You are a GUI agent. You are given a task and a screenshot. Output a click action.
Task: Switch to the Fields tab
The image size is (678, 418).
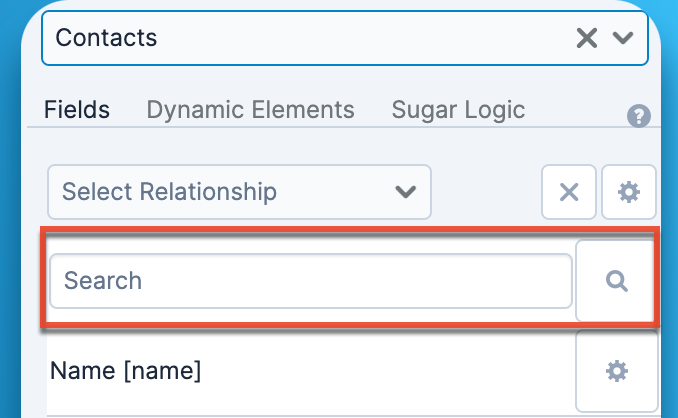tap(77, 109)
